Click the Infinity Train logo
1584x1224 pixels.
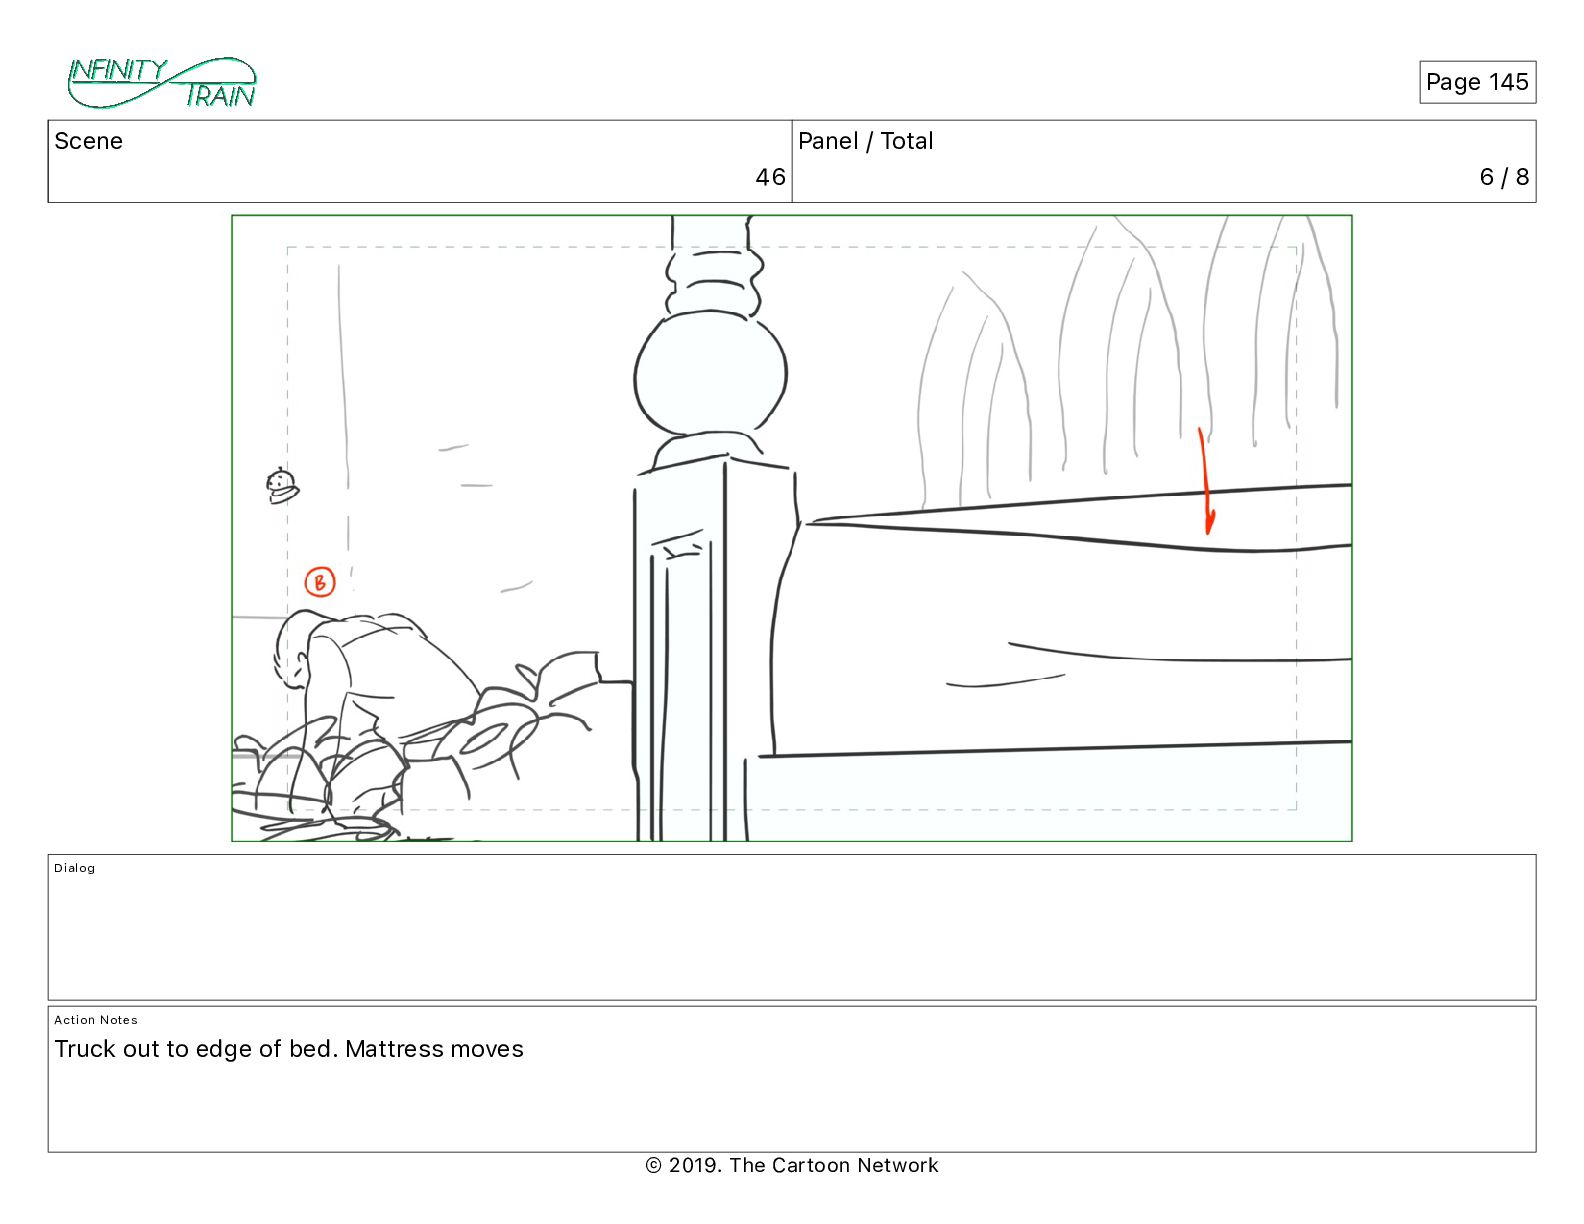point(162,83)
